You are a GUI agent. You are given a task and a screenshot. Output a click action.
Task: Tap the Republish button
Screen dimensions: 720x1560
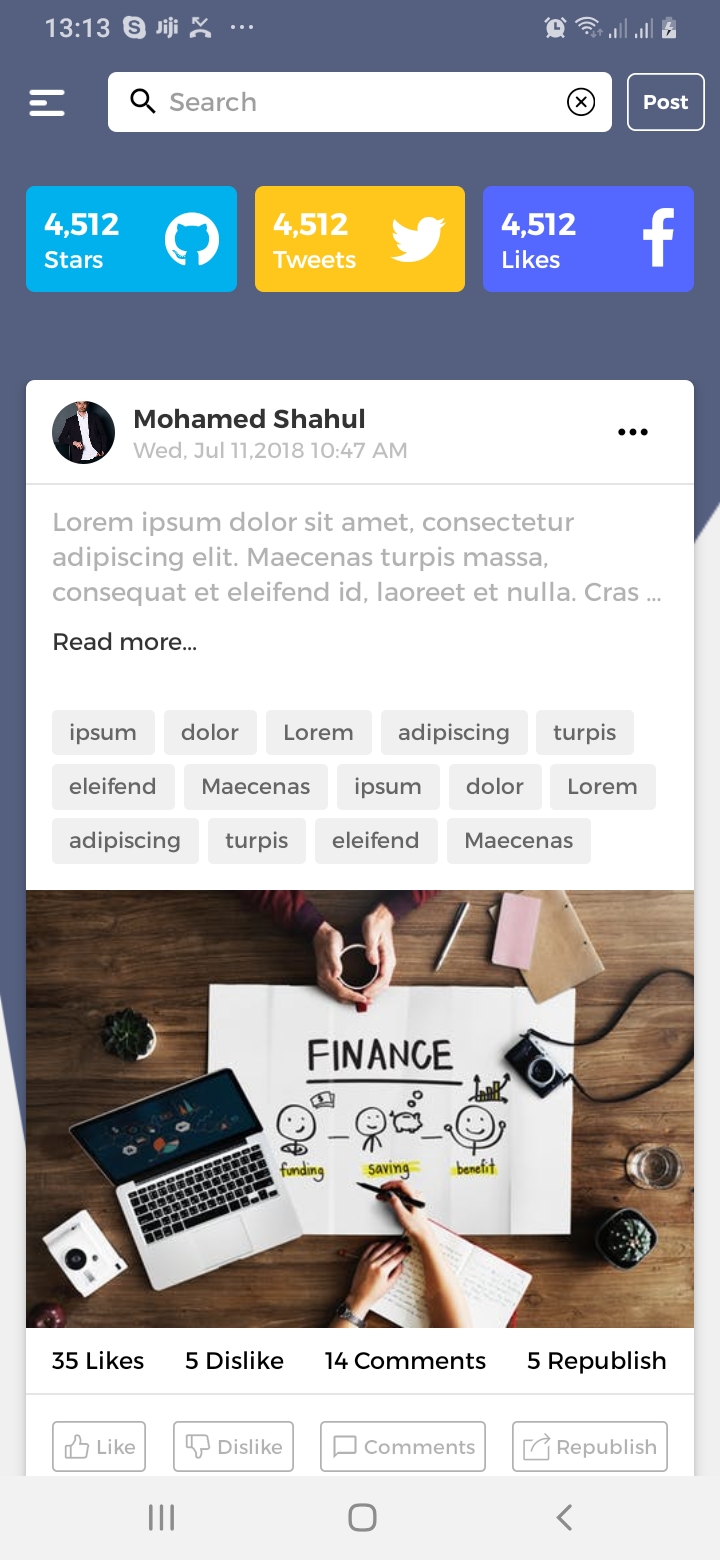[x=590, y=1447]
